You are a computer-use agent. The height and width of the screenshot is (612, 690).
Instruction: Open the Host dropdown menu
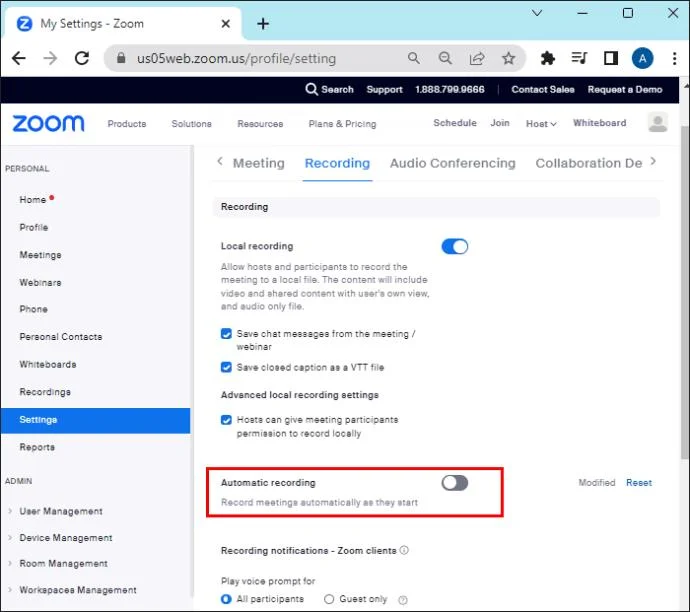541,124
